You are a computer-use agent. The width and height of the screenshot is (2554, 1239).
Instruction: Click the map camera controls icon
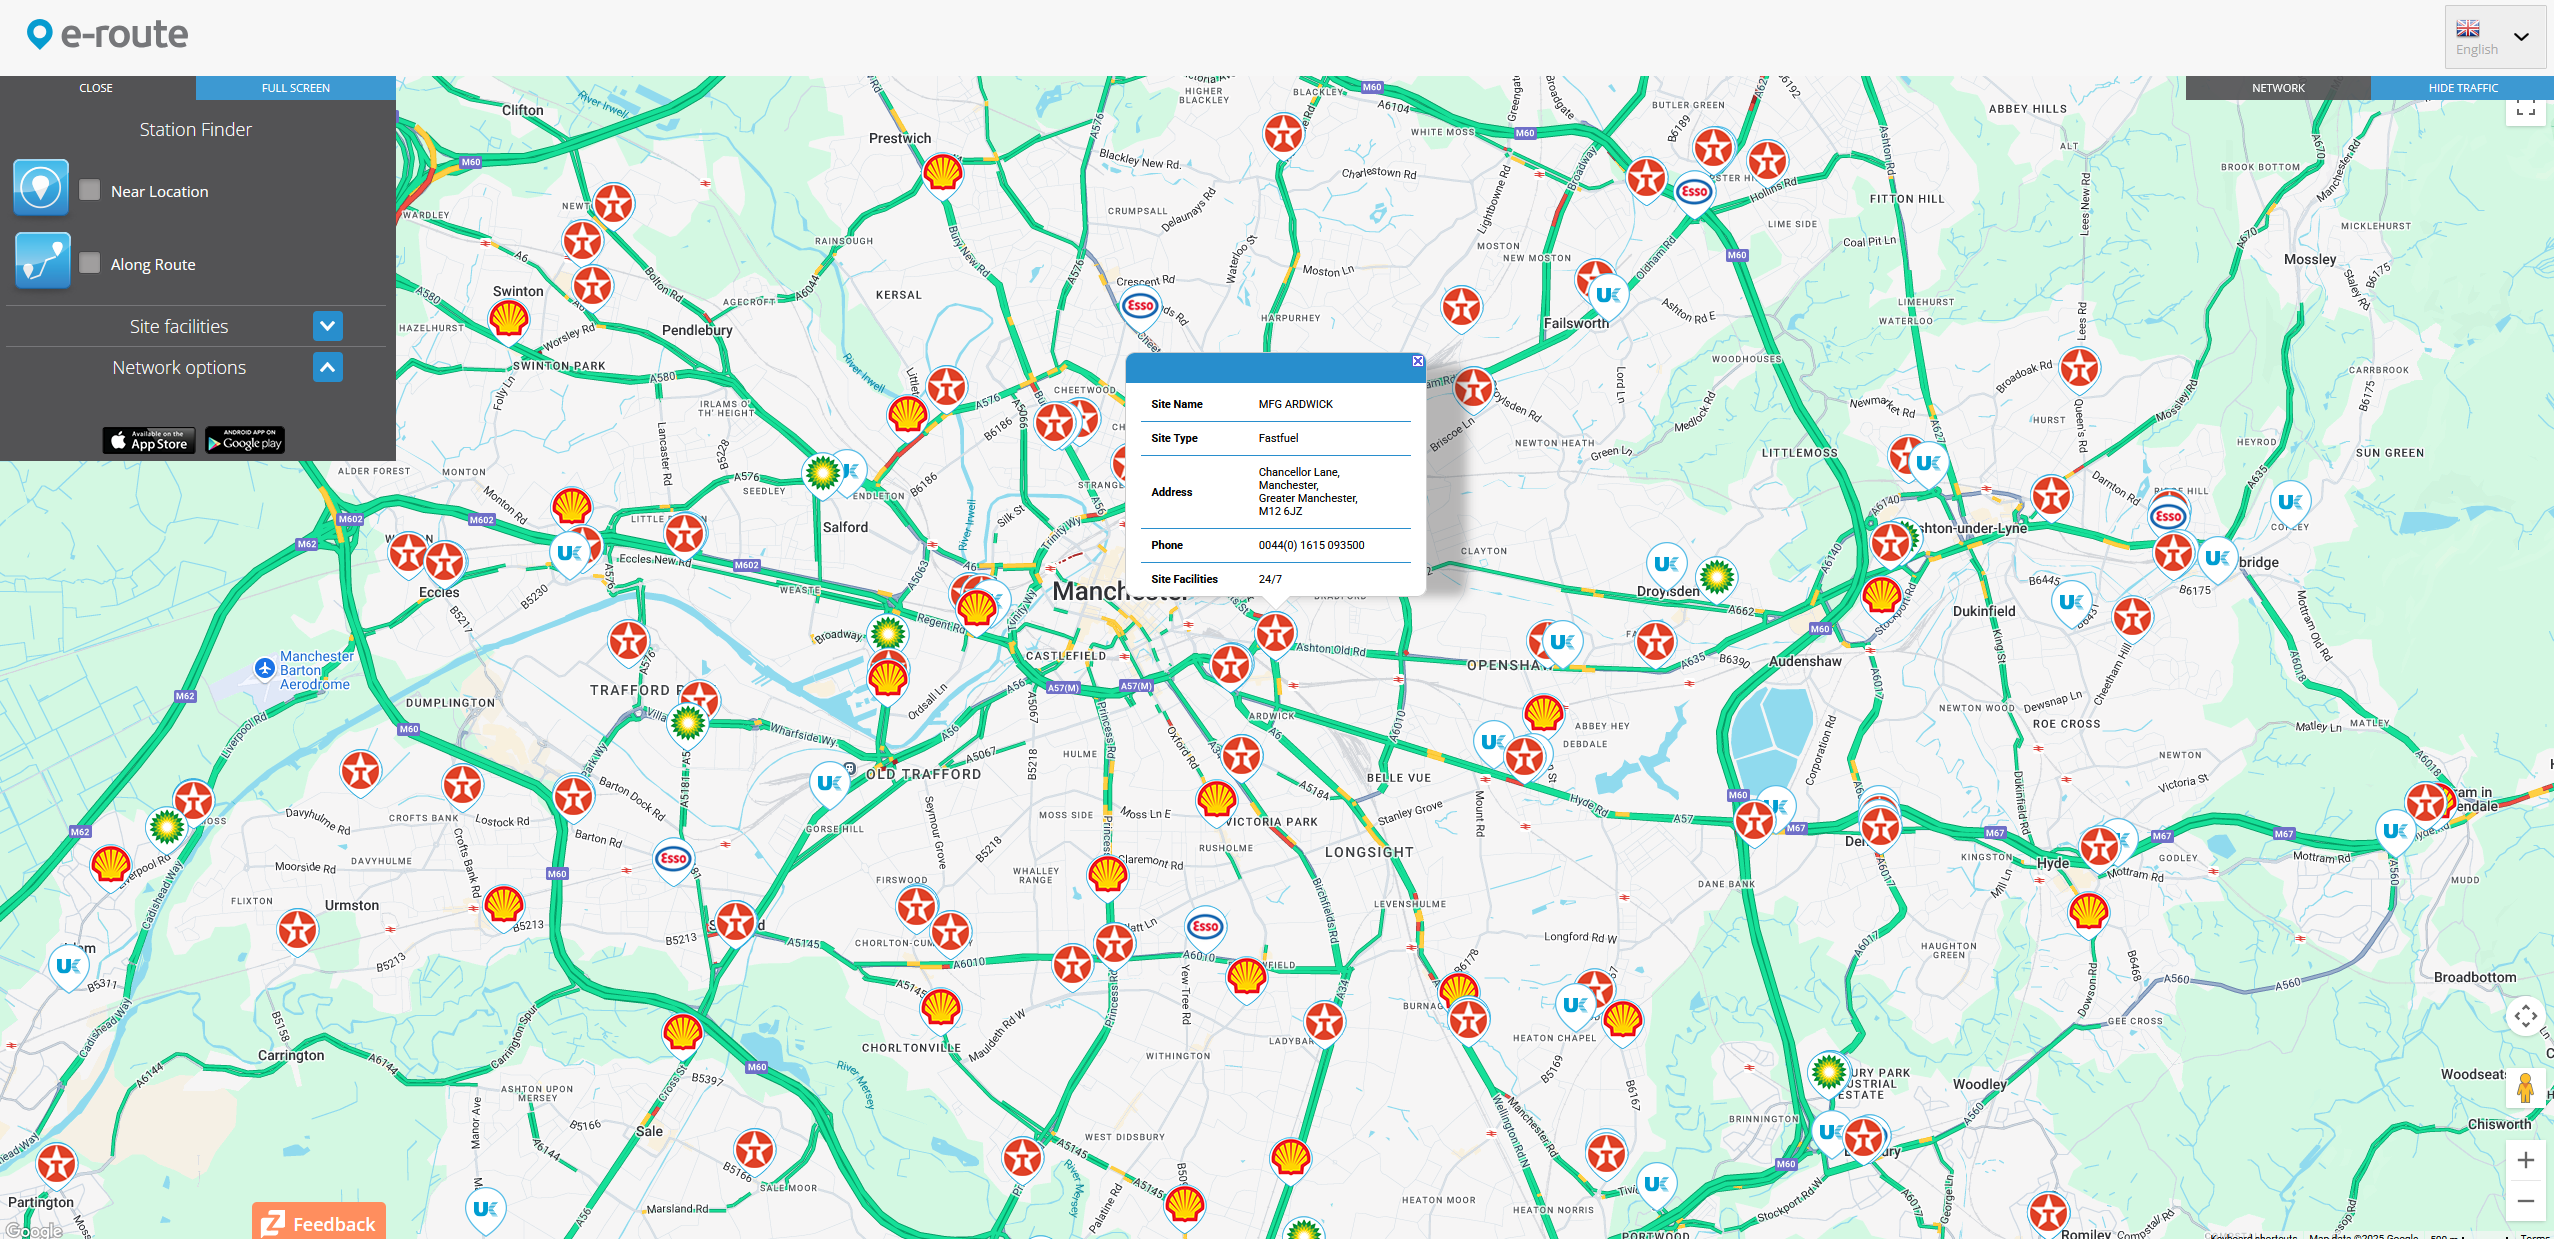2525,1017
